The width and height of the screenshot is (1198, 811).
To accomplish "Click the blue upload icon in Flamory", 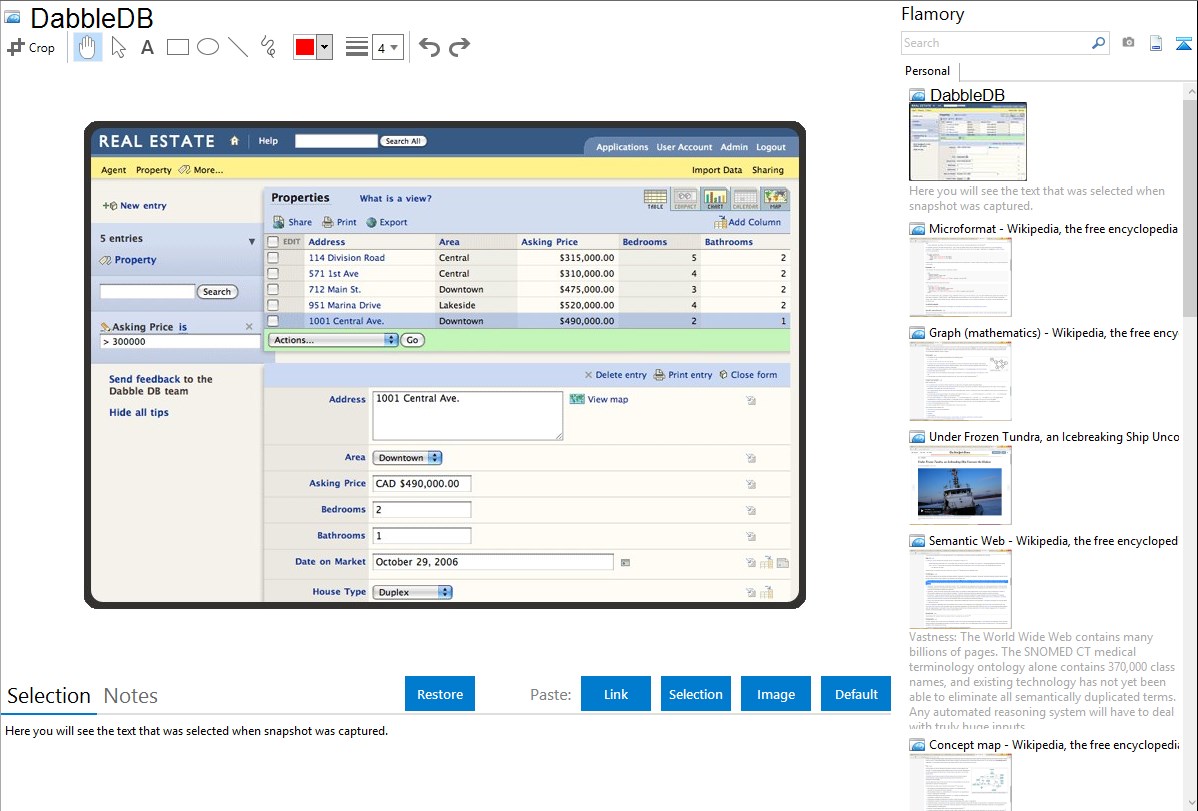I will 1183,43.
